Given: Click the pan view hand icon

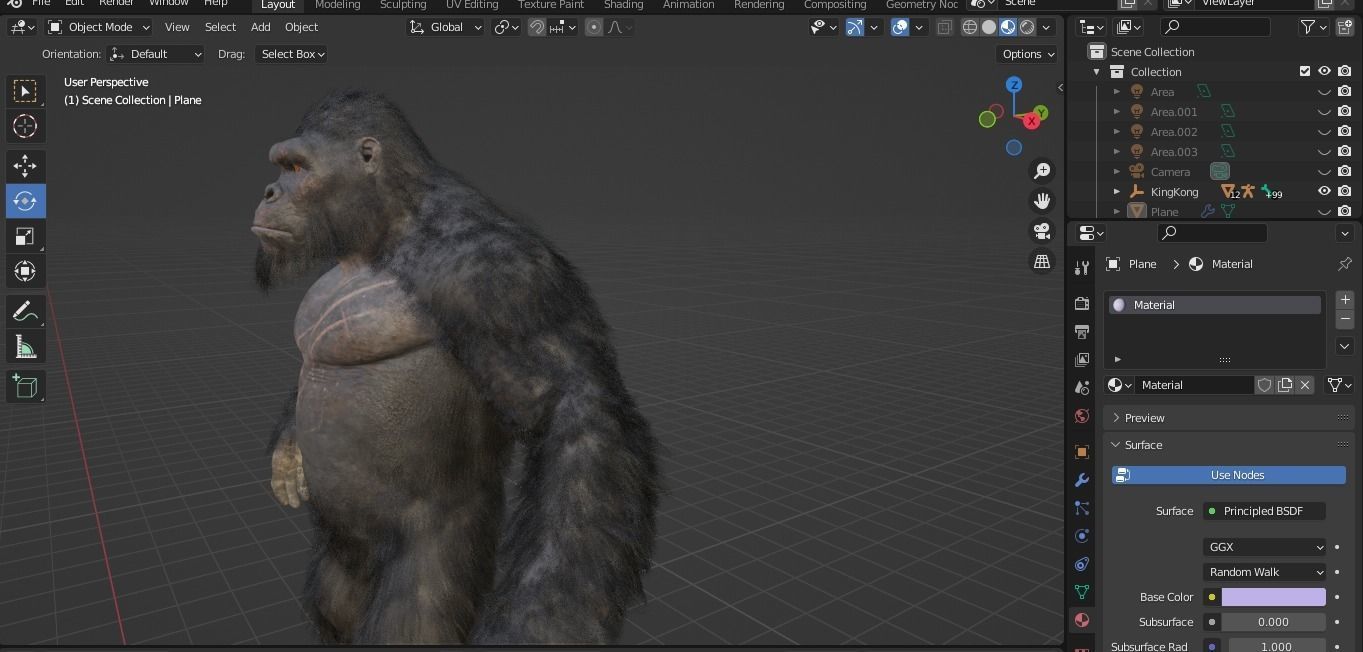Looking at the screenshot, I should pyautogui.click(x=1042, y=201).
